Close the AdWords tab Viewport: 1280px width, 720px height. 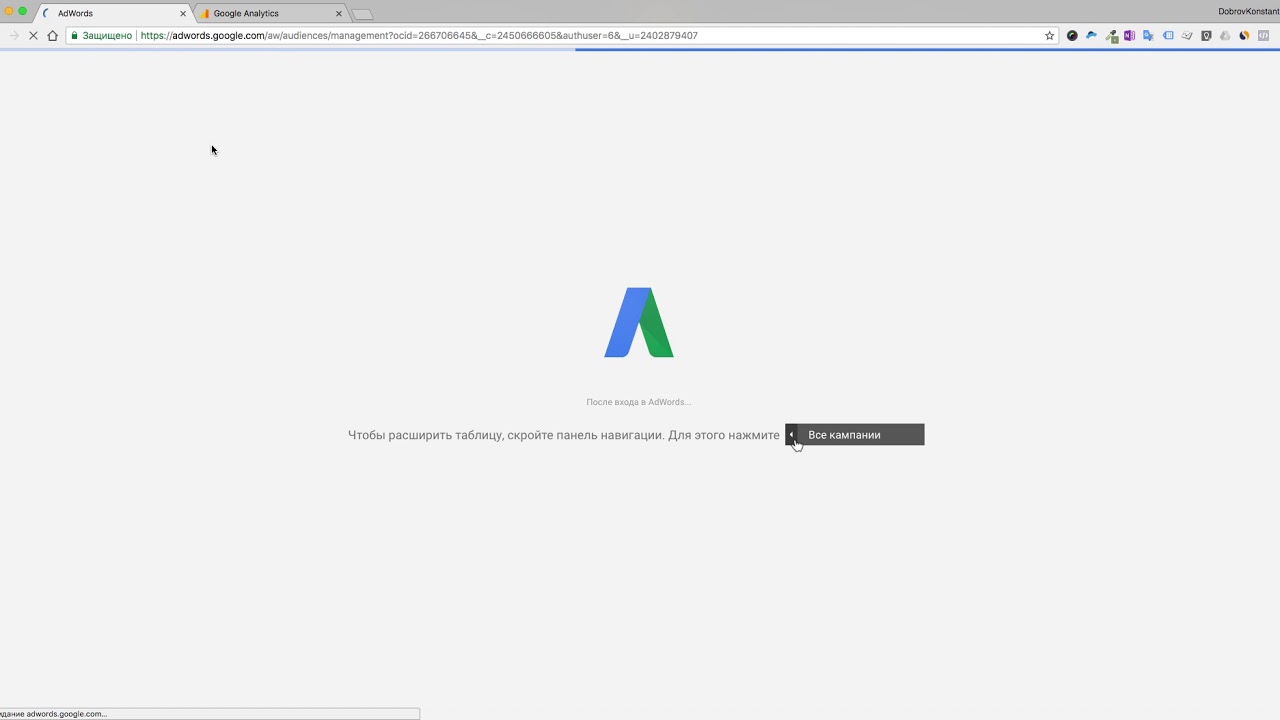click(x=183, y=14)
